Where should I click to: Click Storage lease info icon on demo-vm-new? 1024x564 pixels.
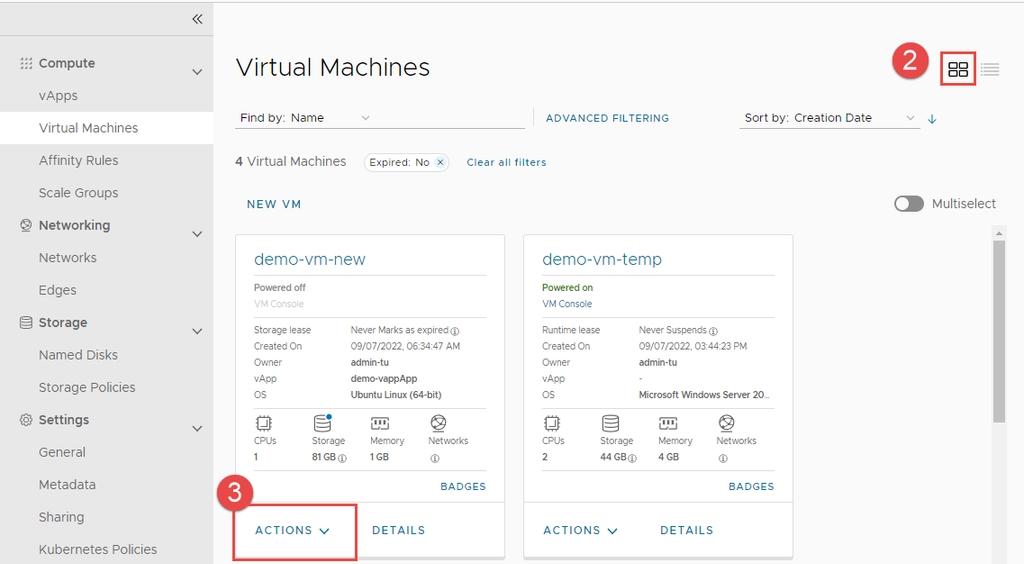tap(455, 331)
